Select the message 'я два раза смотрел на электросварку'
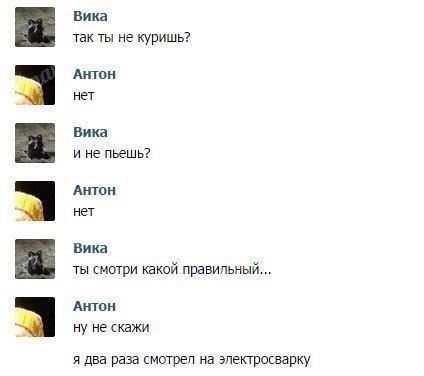Image resolution: width=424 pixels, height=376 pixels. pos(192,360)
